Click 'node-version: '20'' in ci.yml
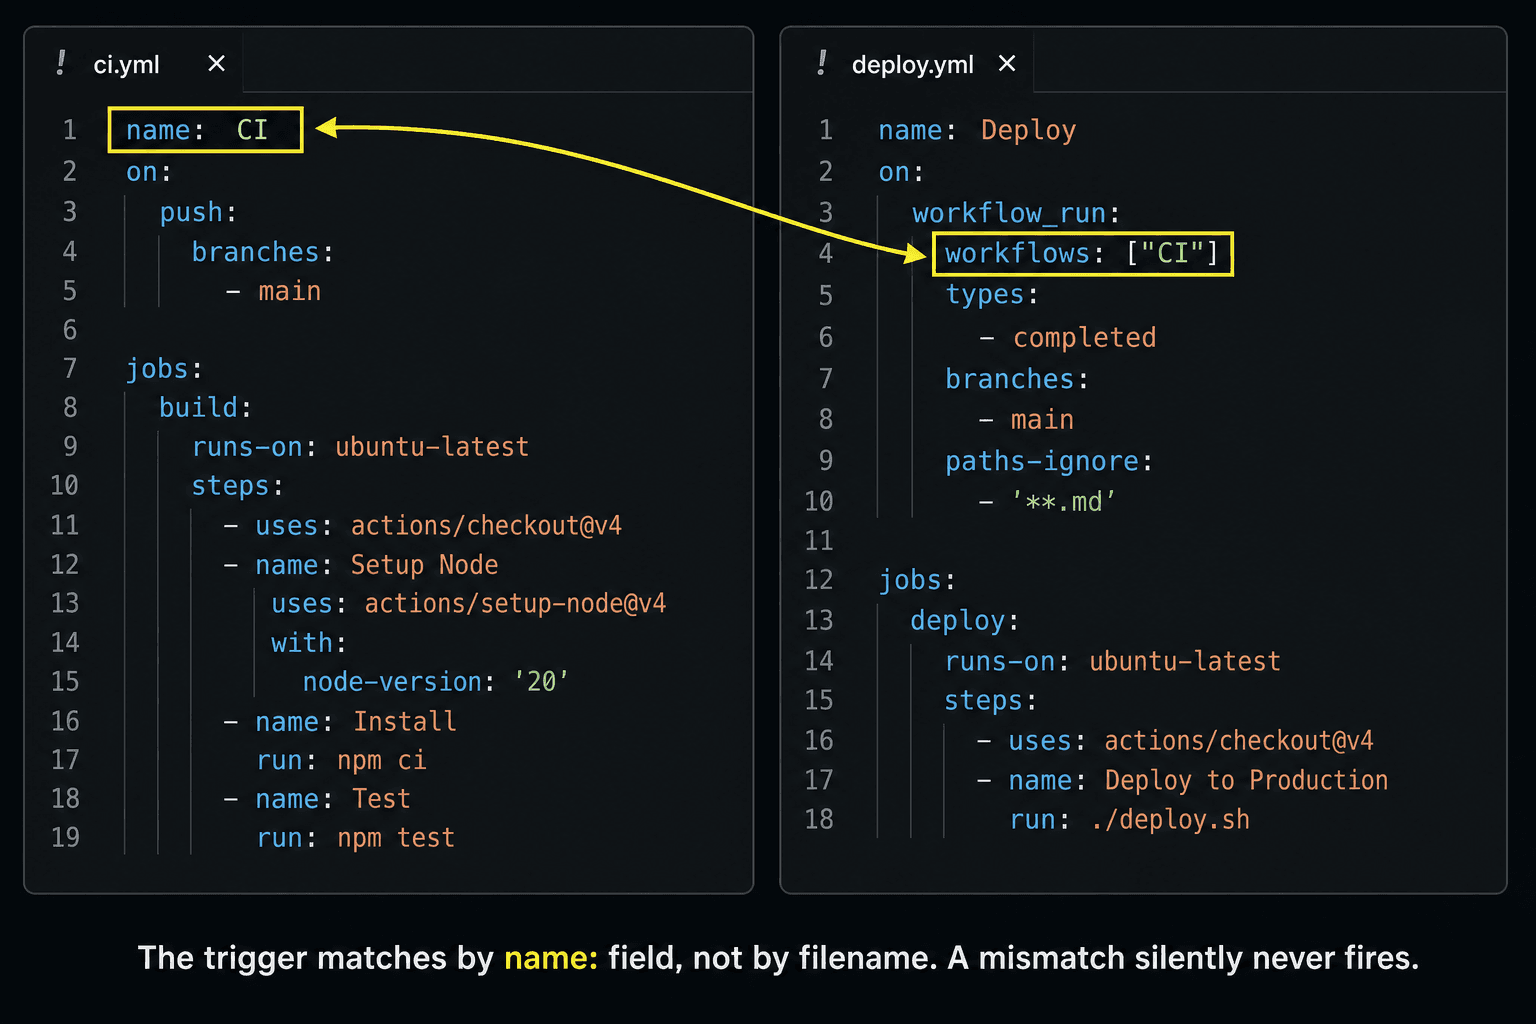Screen dimensions: 1536x1024 pos(436,681)
